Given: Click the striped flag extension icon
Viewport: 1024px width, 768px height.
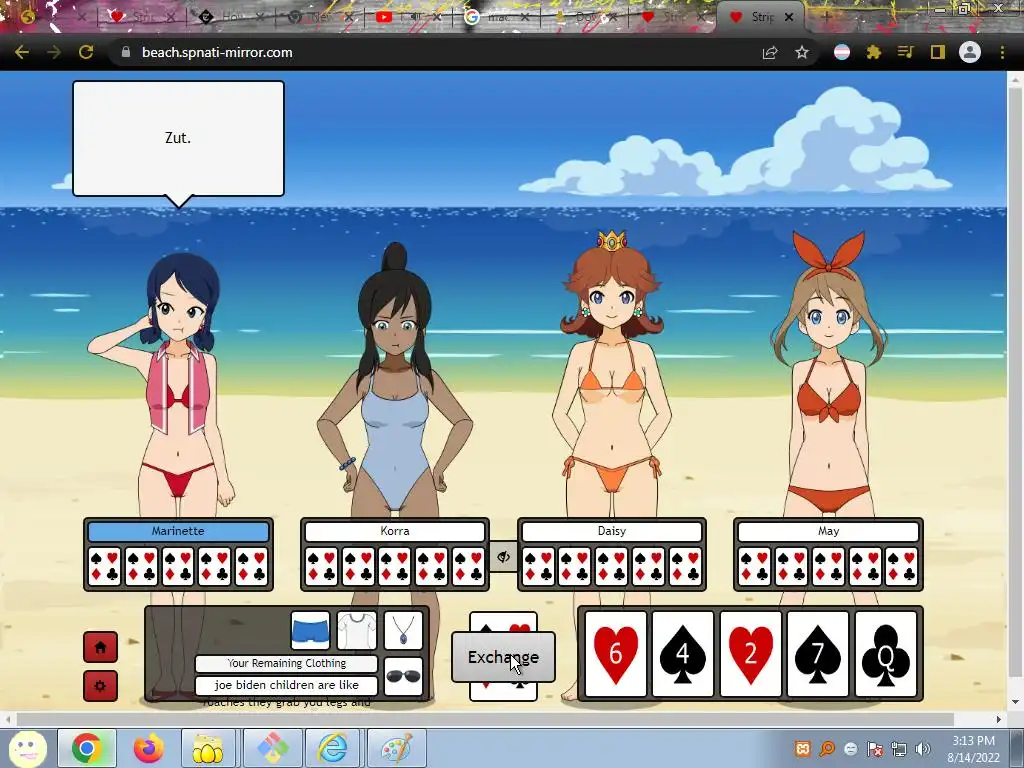Looking at the screenshot, I should point(842,52).
